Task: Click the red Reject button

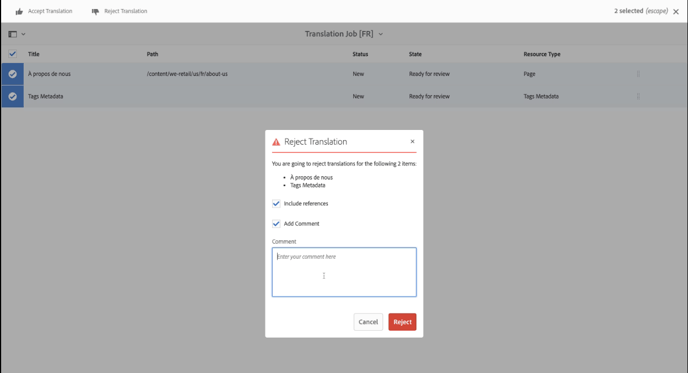Action: (x=402, y=322)
